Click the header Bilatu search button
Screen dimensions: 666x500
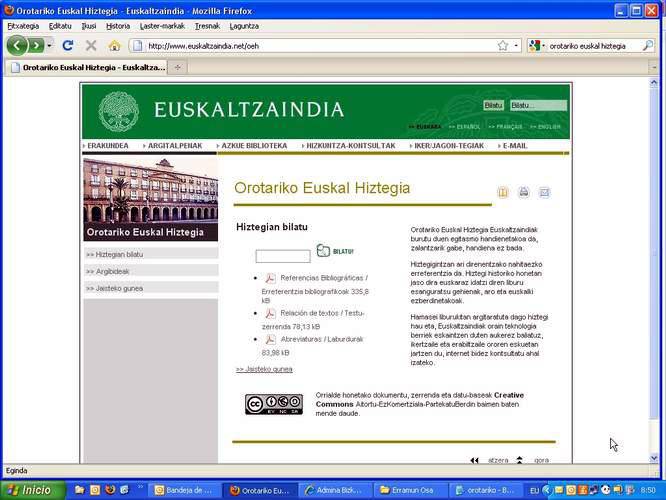(493, 105)
